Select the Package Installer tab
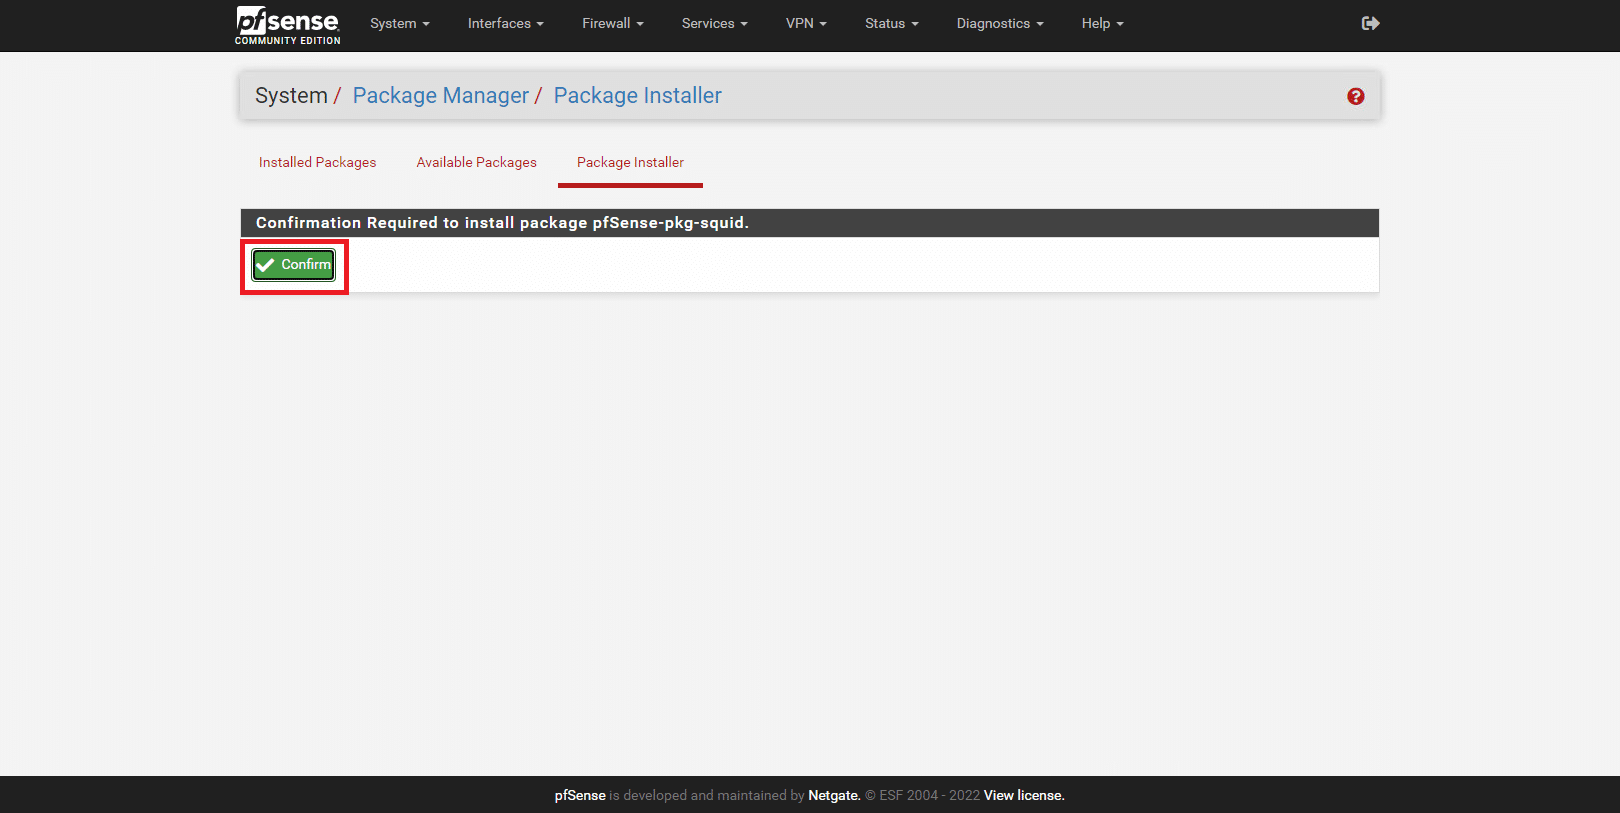Image resolution: width=1620 pixels, height=813 pixels. click(630, 162)
